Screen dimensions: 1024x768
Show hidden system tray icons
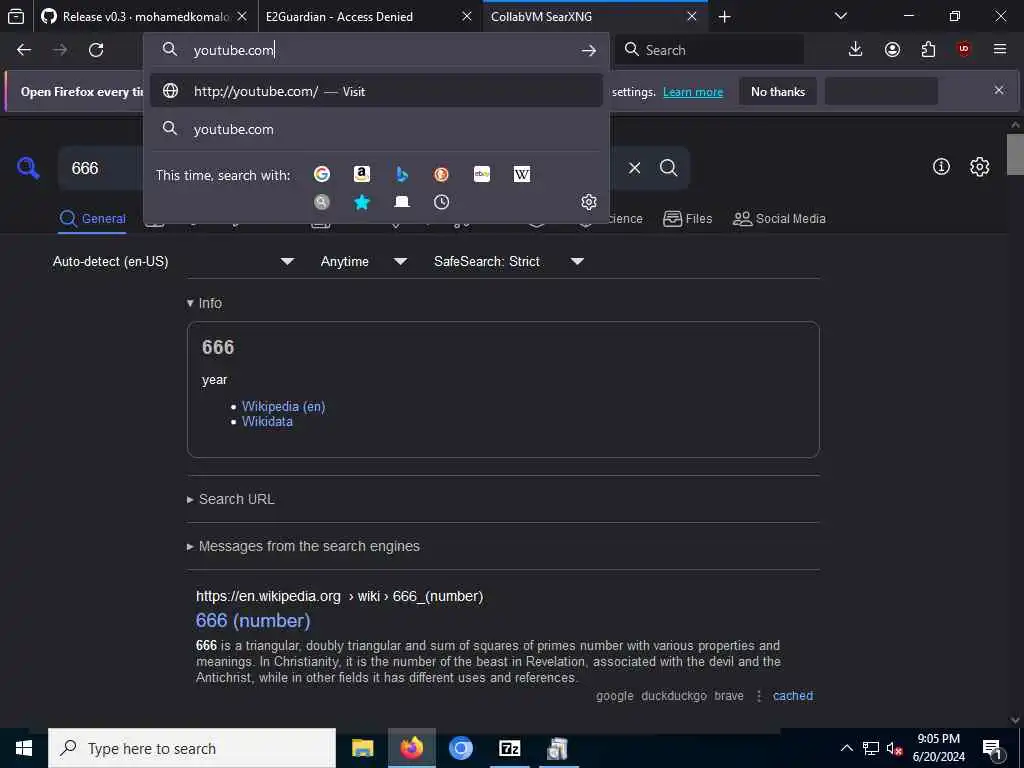click(846, 748)
